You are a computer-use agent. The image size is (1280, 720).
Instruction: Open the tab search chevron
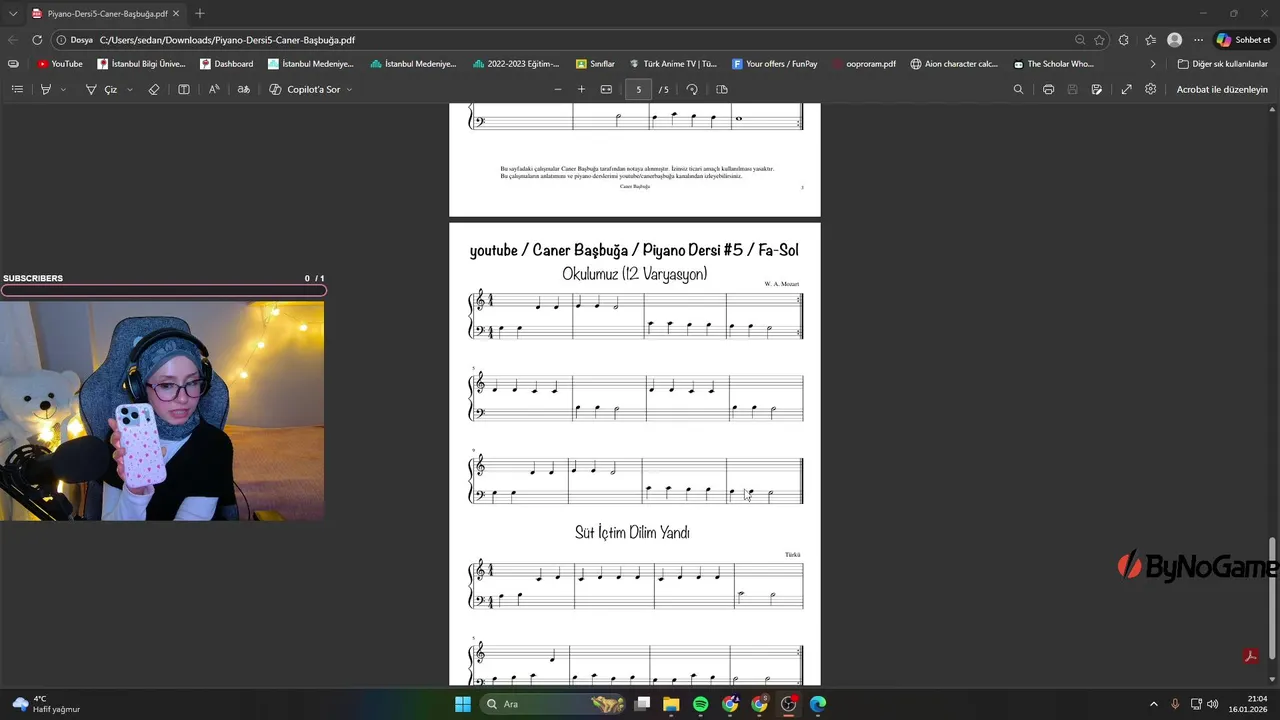tap(13, 14)
